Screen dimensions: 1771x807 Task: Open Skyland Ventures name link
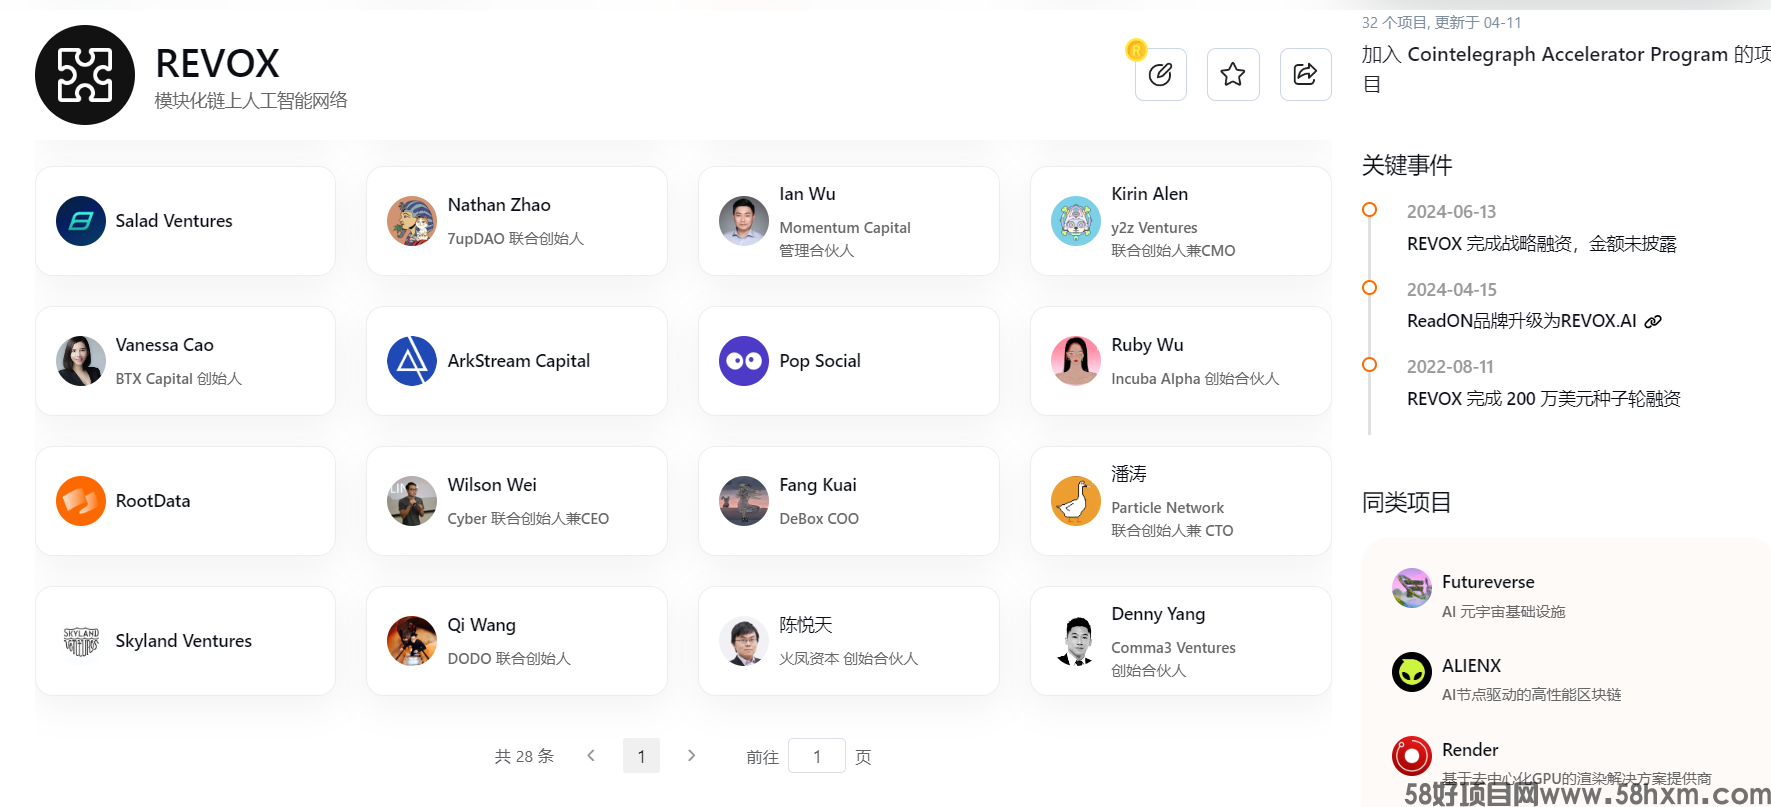tap(183, 641)
